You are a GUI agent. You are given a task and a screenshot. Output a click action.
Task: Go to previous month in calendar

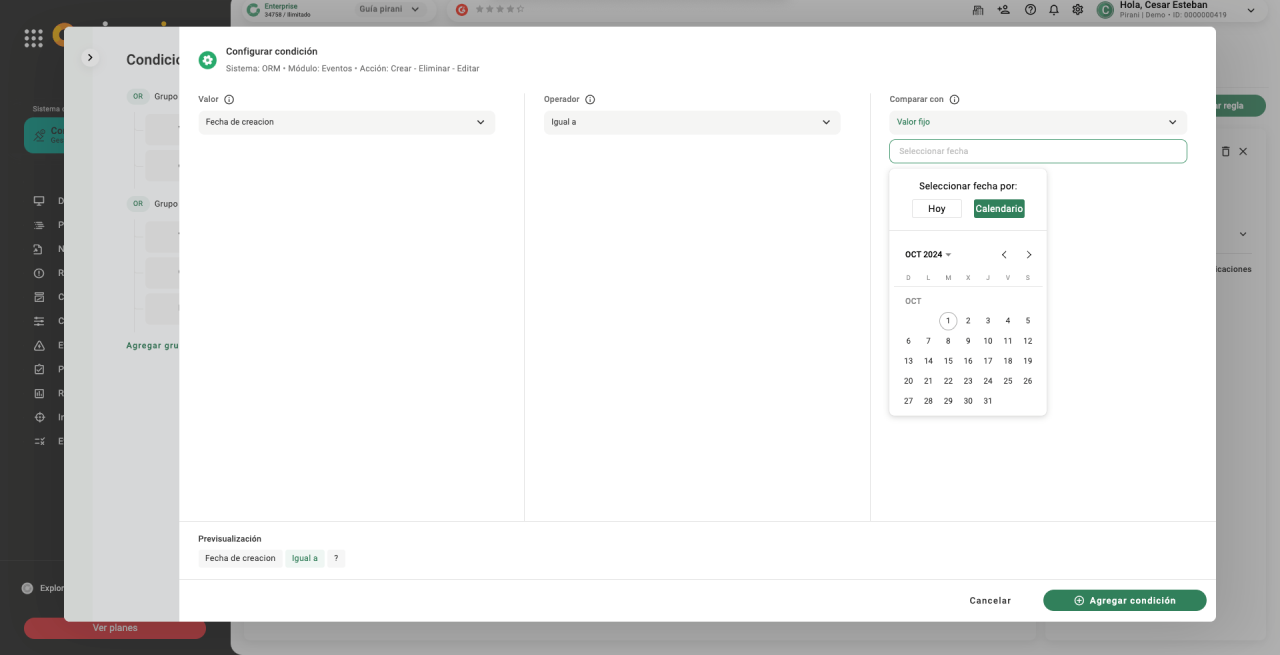(1004, 255)
